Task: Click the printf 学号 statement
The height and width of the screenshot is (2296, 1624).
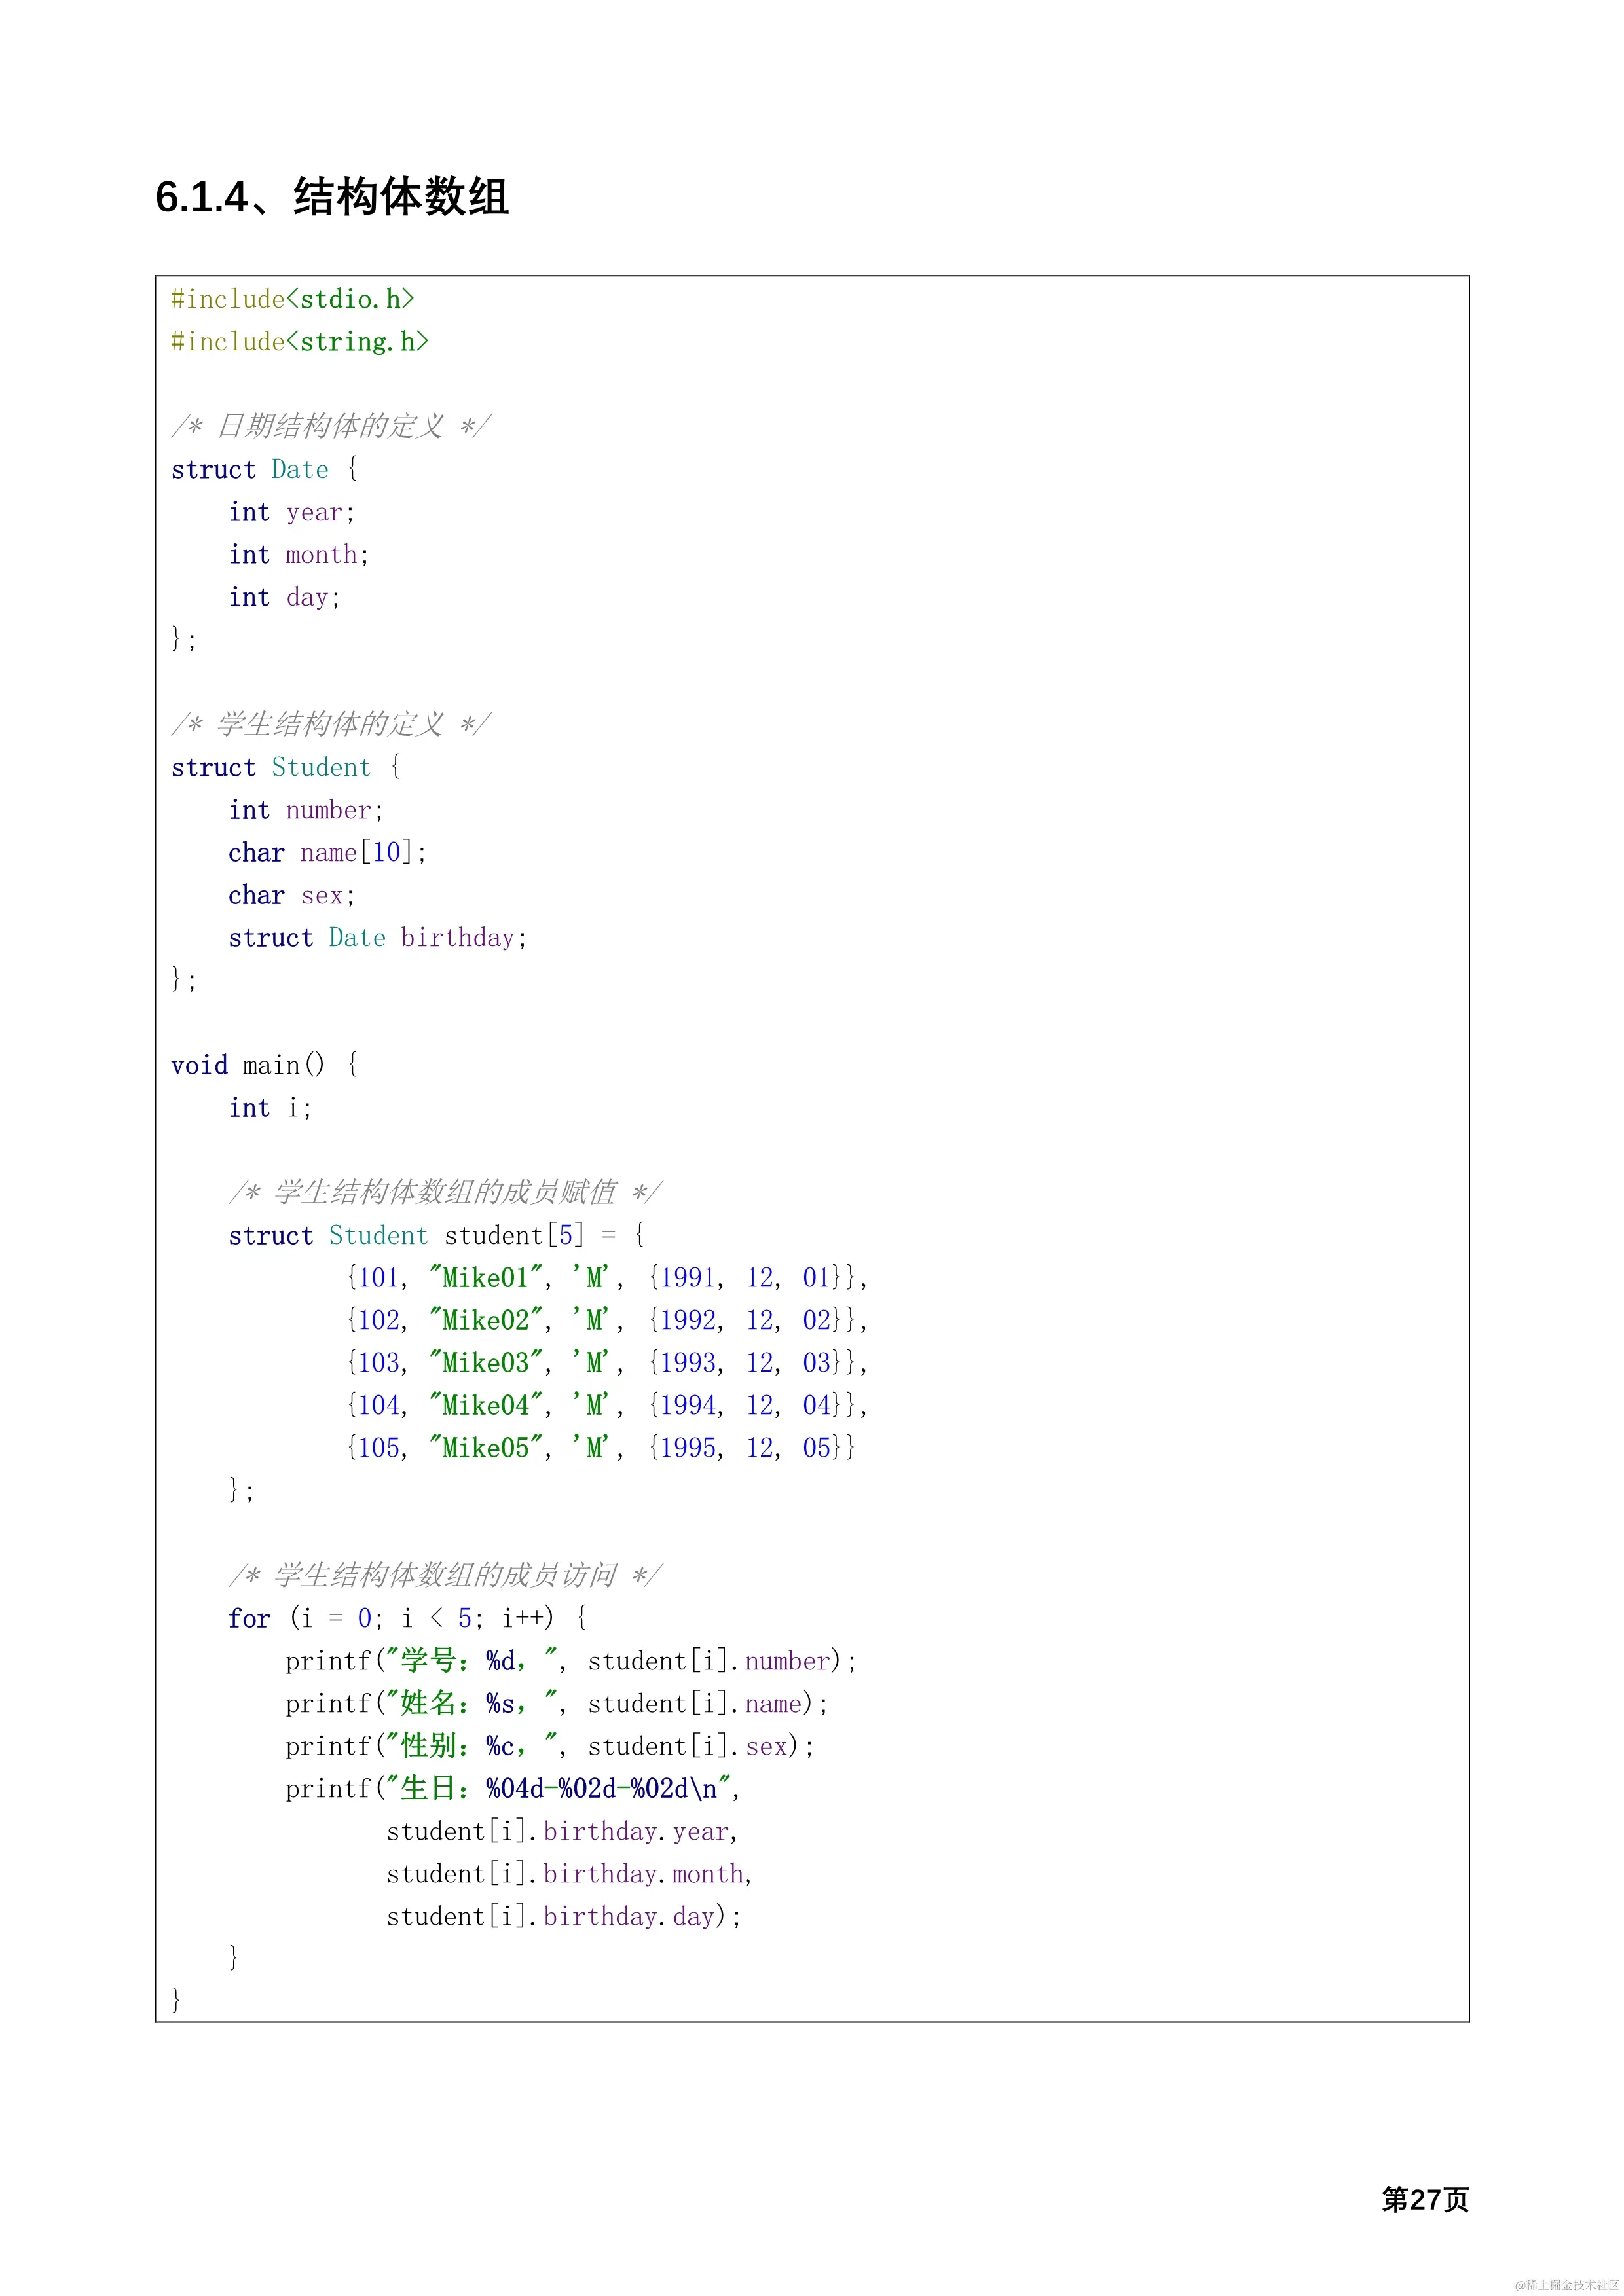Action: click(570, 1661)
